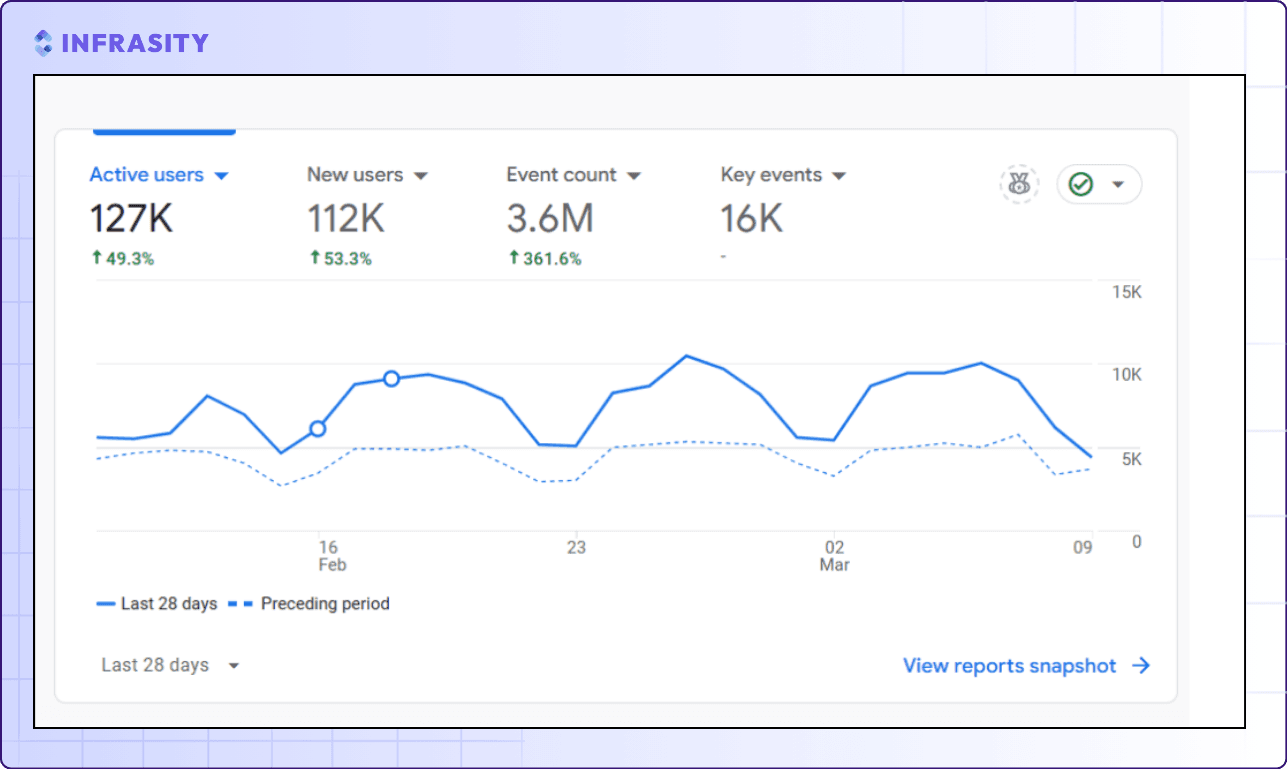Click the insights medal icon

(x=1019, y=184)
